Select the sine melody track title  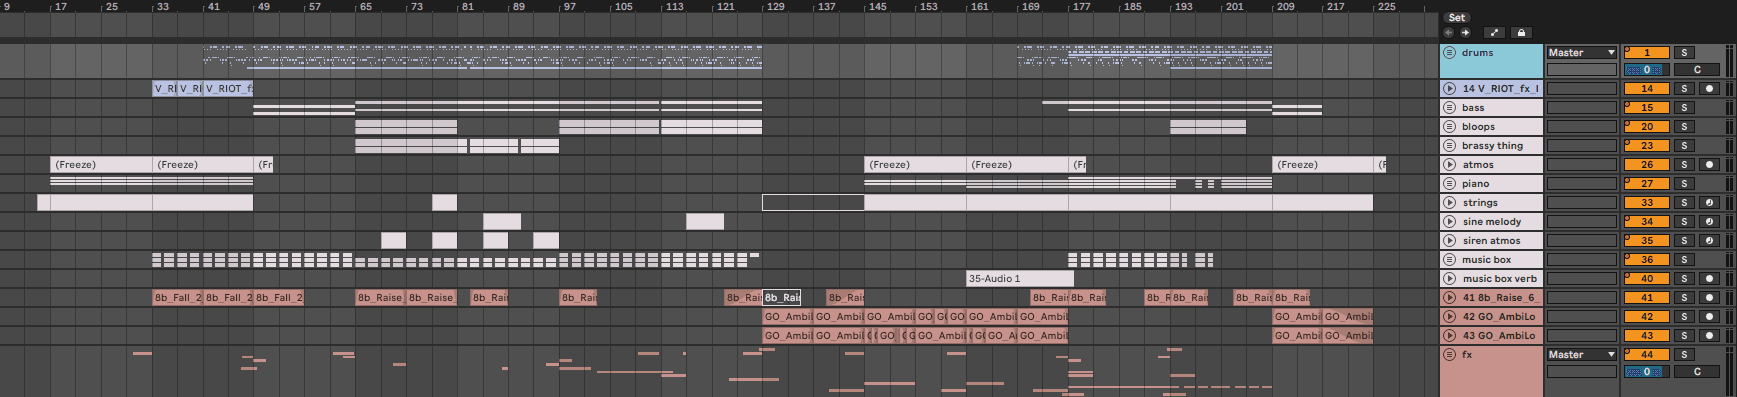click(x=1492, y=222)
